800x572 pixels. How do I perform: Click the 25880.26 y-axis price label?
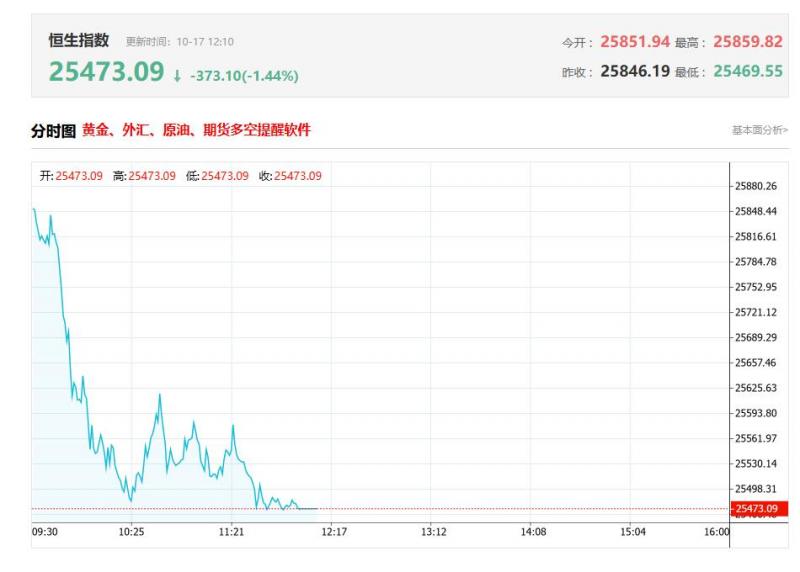756,186
